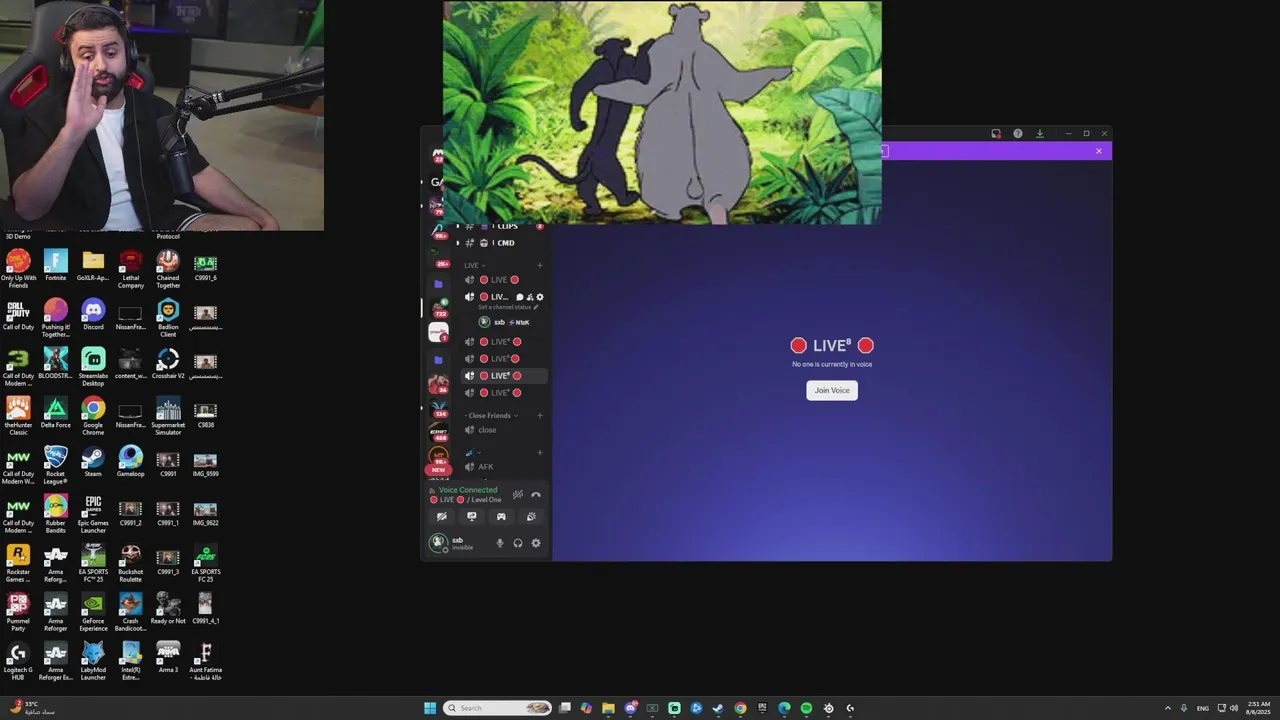
Task: Open Windows Start menu
Action: [x=430, y=708]
